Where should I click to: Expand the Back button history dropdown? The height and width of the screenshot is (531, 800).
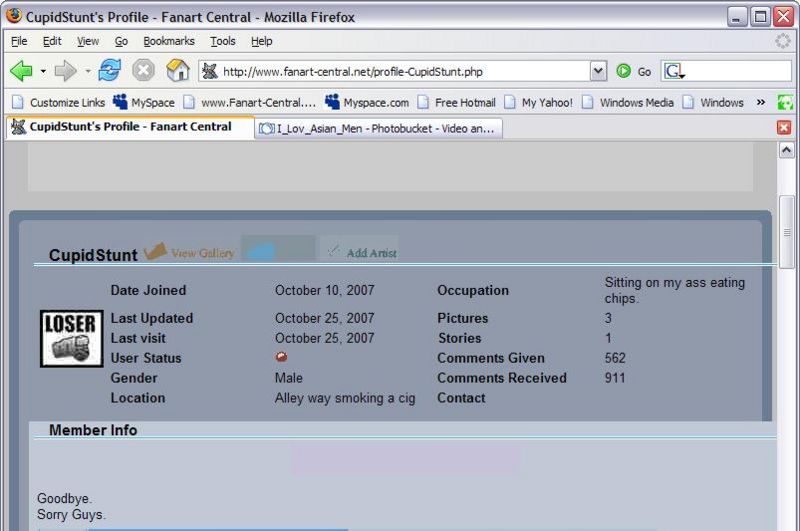click(43, 71)
